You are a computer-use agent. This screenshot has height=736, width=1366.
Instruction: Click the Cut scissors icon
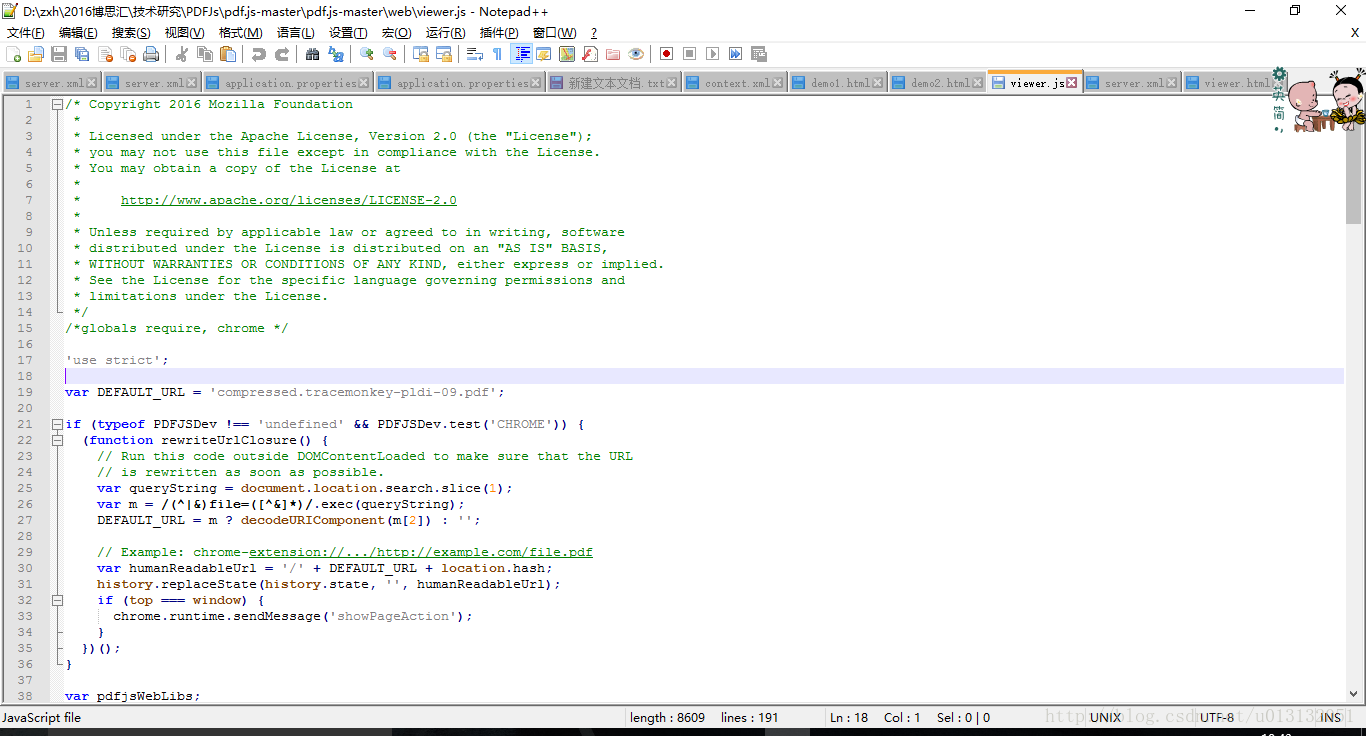[x=182, y=54]
